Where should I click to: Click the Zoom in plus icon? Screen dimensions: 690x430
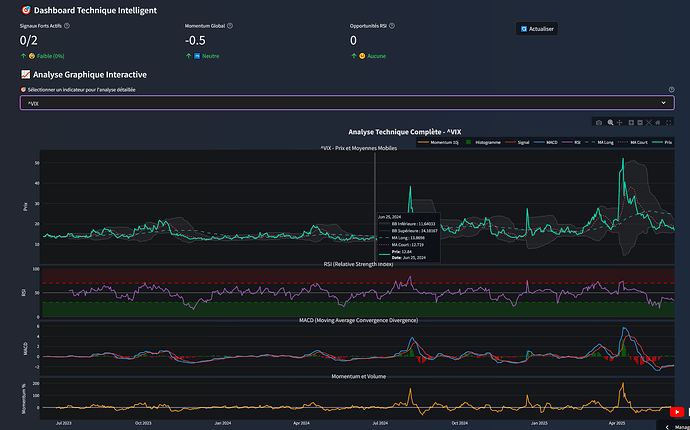[629, 122]
